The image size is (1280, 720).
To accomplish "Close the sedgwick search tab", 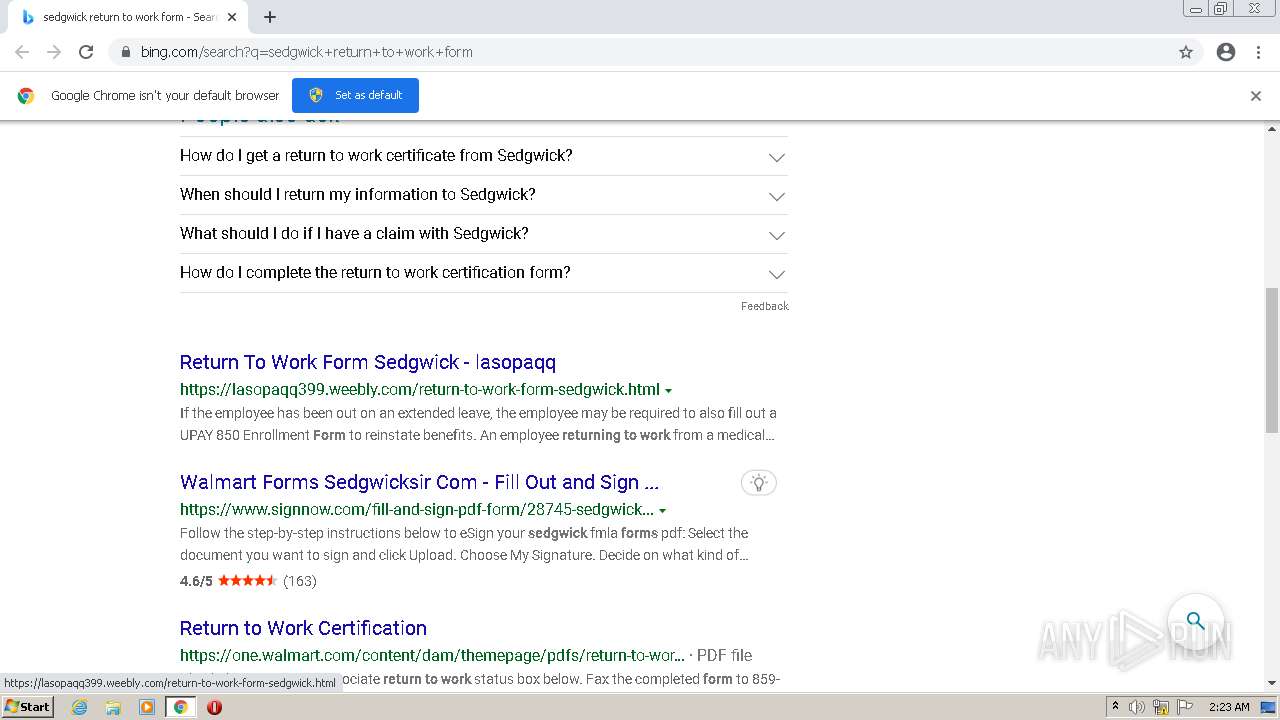I will point(232,17).
